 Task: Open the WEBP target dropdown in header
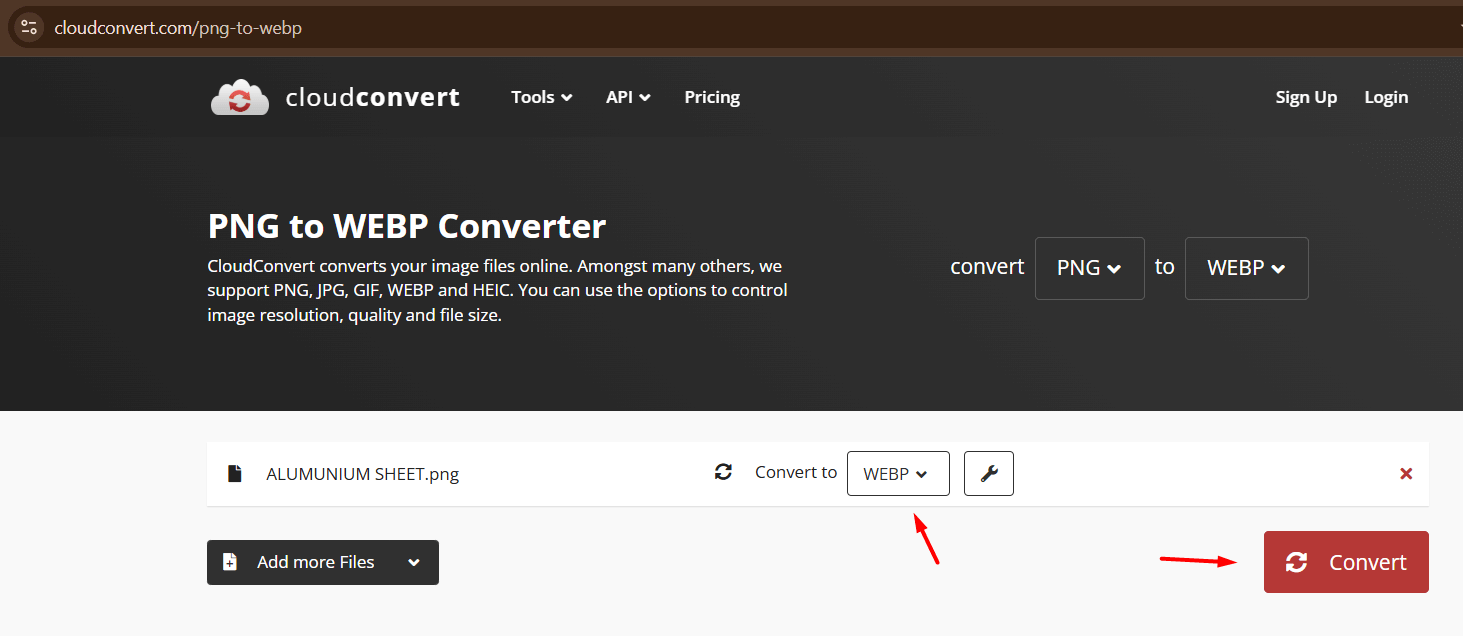[x=1246, y=268]
